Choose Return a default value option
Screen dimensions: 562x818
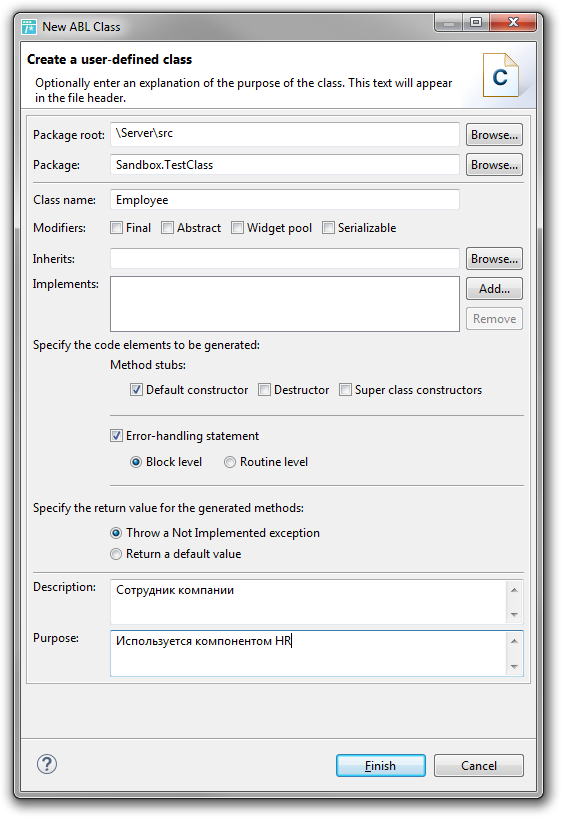pos(116,554)
